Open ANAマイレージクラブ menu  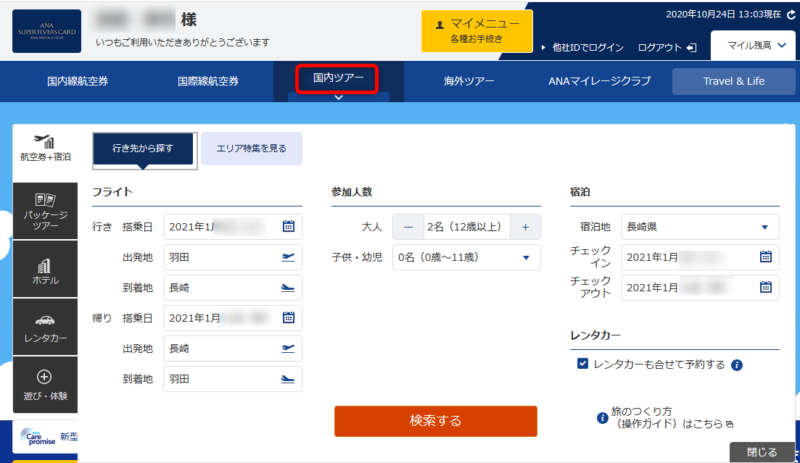click(599, 81)
